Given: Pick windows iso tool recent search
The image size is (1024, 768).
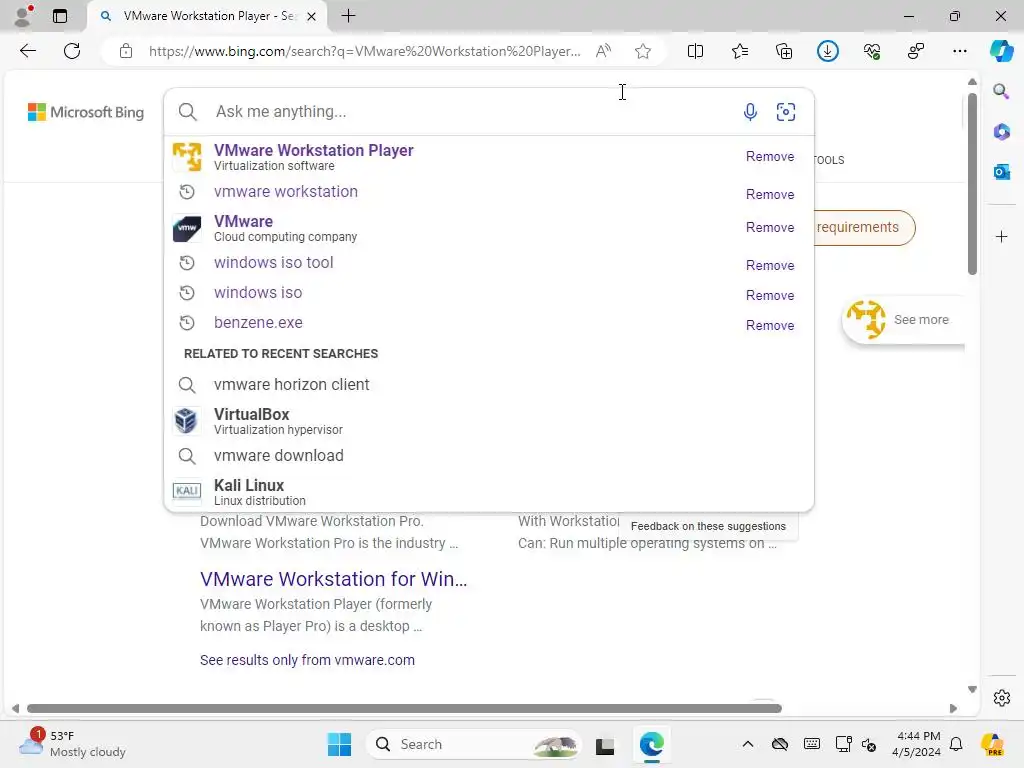Looking at the screenshot, I should tap(273, 263).
